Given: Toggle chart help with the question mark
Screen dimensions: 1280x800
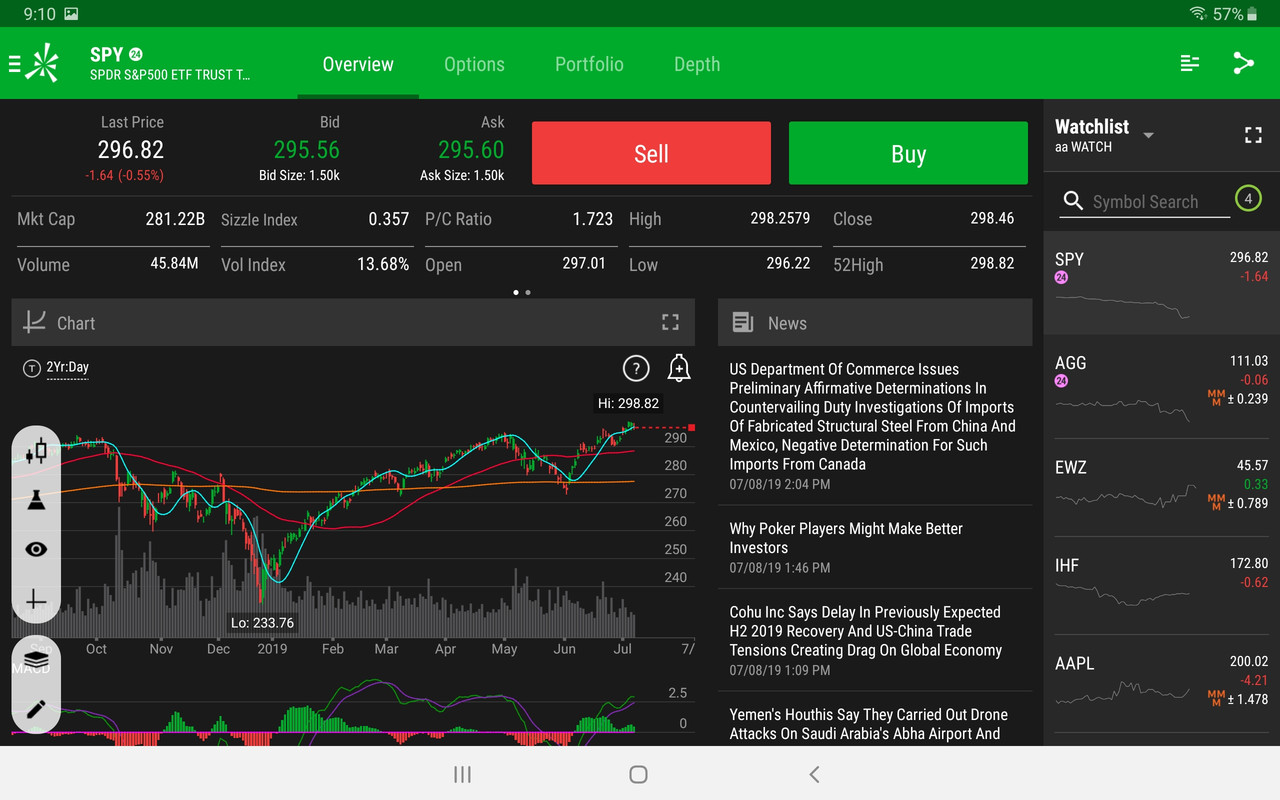Looking at the screenshot, I should point(636,368).
